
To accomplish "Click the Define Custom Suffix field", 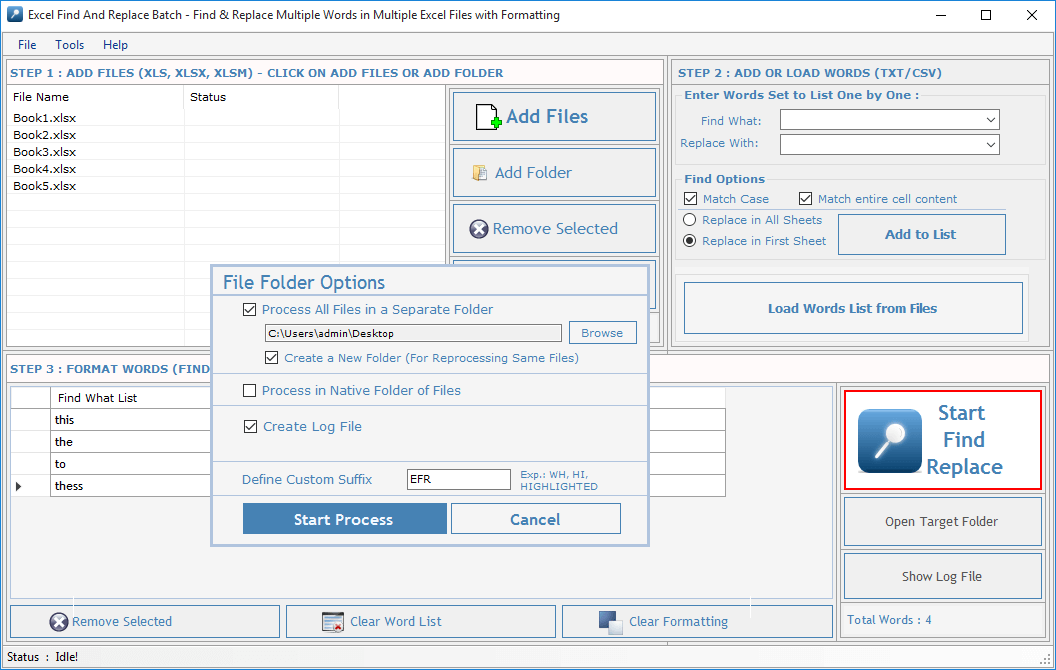I will tap(459, 479).
